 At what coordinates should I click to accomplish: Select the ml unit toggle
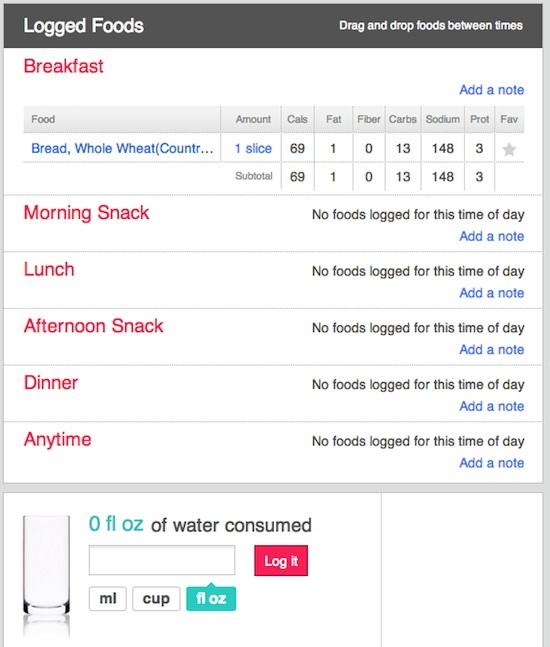(108, 599)
